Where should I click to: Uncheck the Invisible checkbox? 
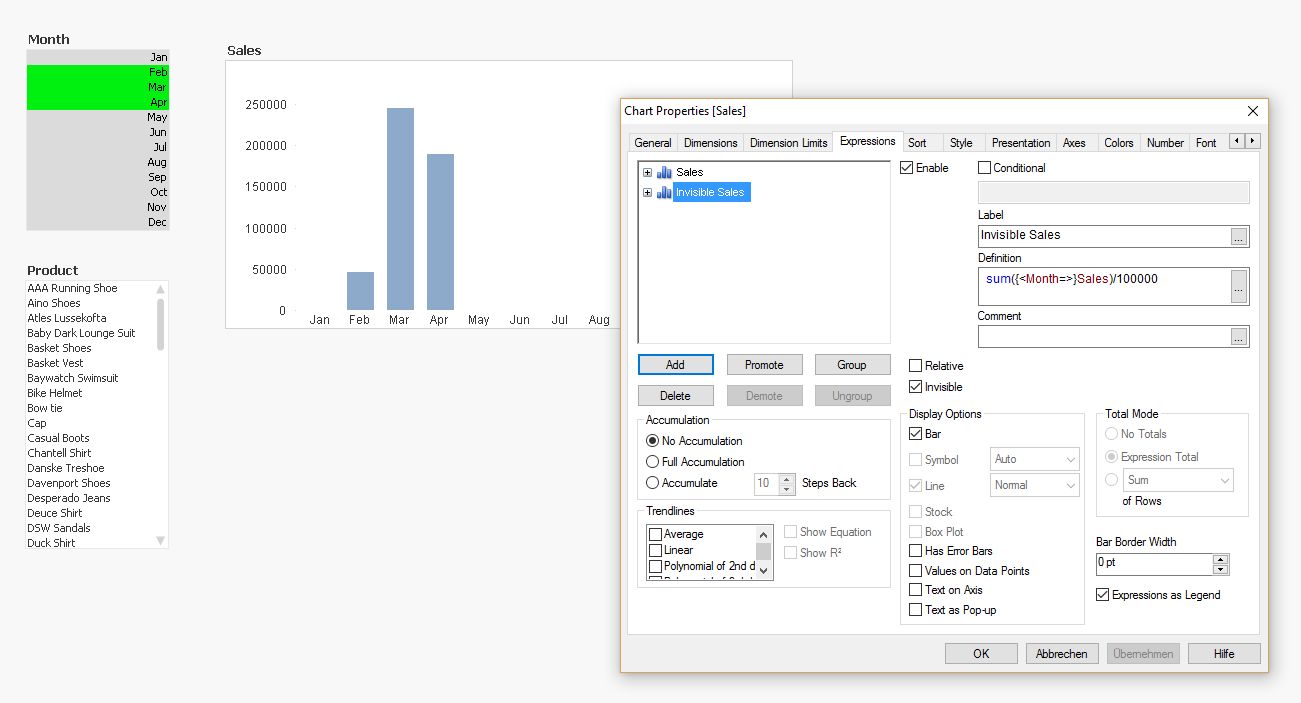916,387
